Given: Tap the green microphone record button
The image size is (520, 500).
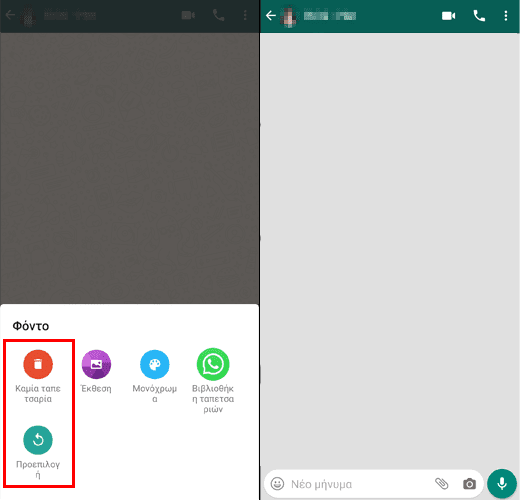Looking at the screenshot, I should pos(502,484).
